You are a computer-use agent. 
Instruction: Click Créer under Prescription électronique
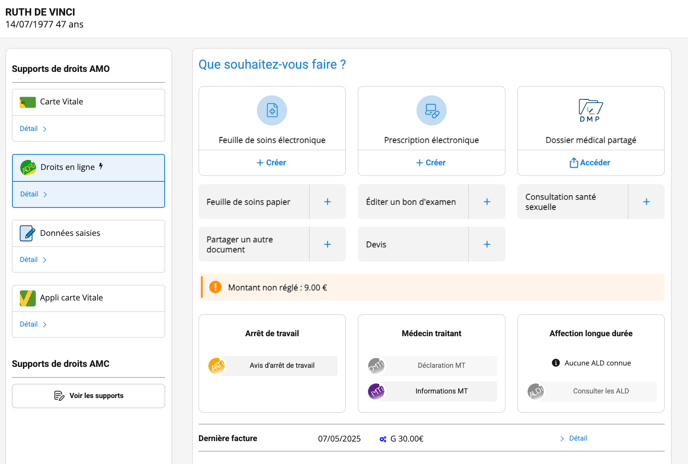(x=431, y=162)
